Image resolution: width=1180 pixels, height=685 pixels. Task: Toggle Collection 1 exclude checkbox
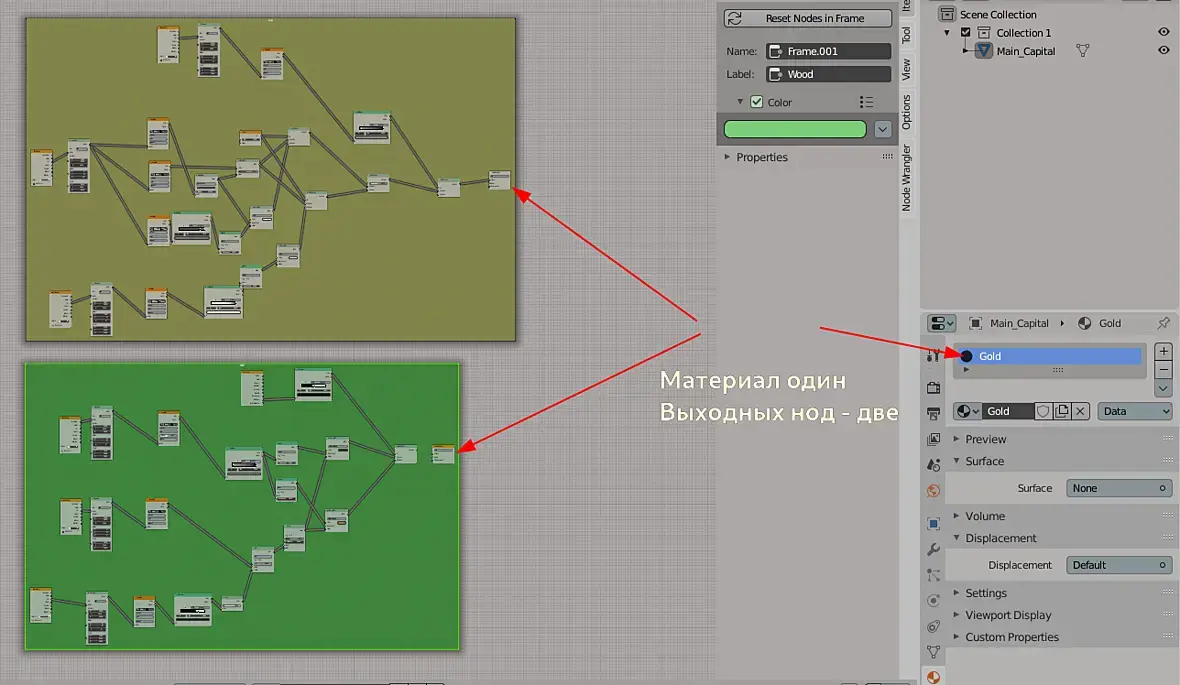click(x=966, y=32)
